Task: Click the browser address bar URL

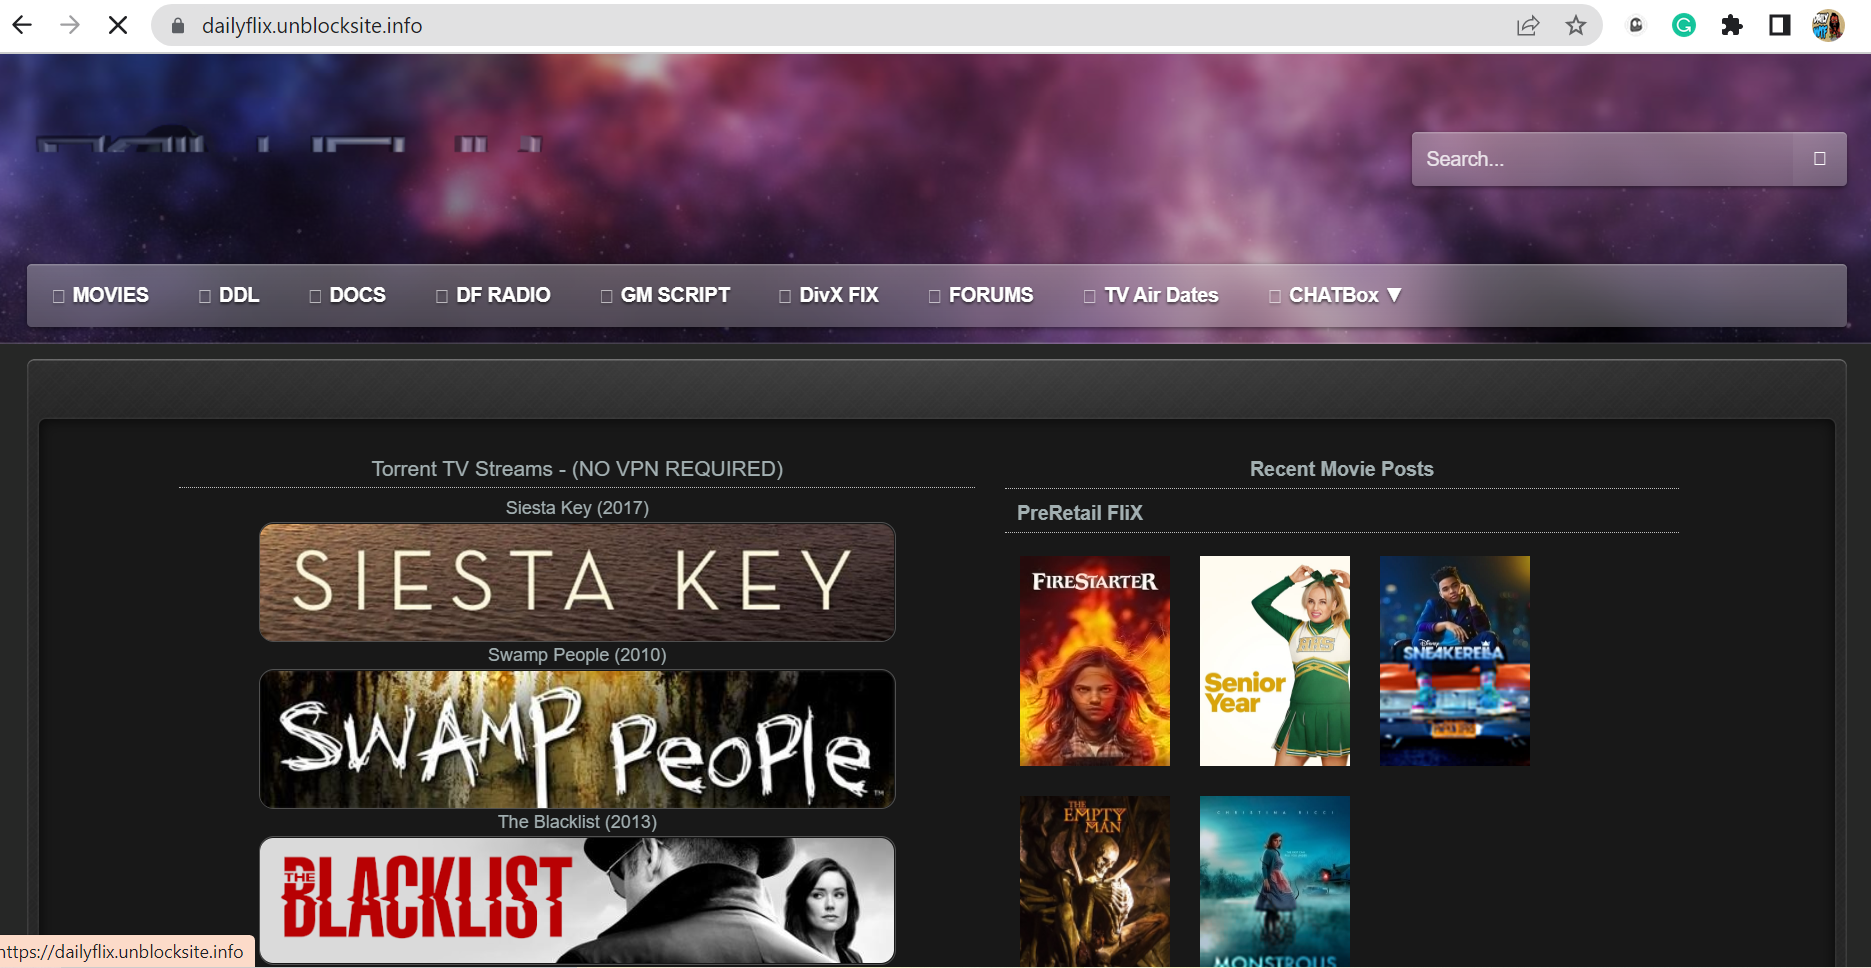Action: tap(312, 25)
